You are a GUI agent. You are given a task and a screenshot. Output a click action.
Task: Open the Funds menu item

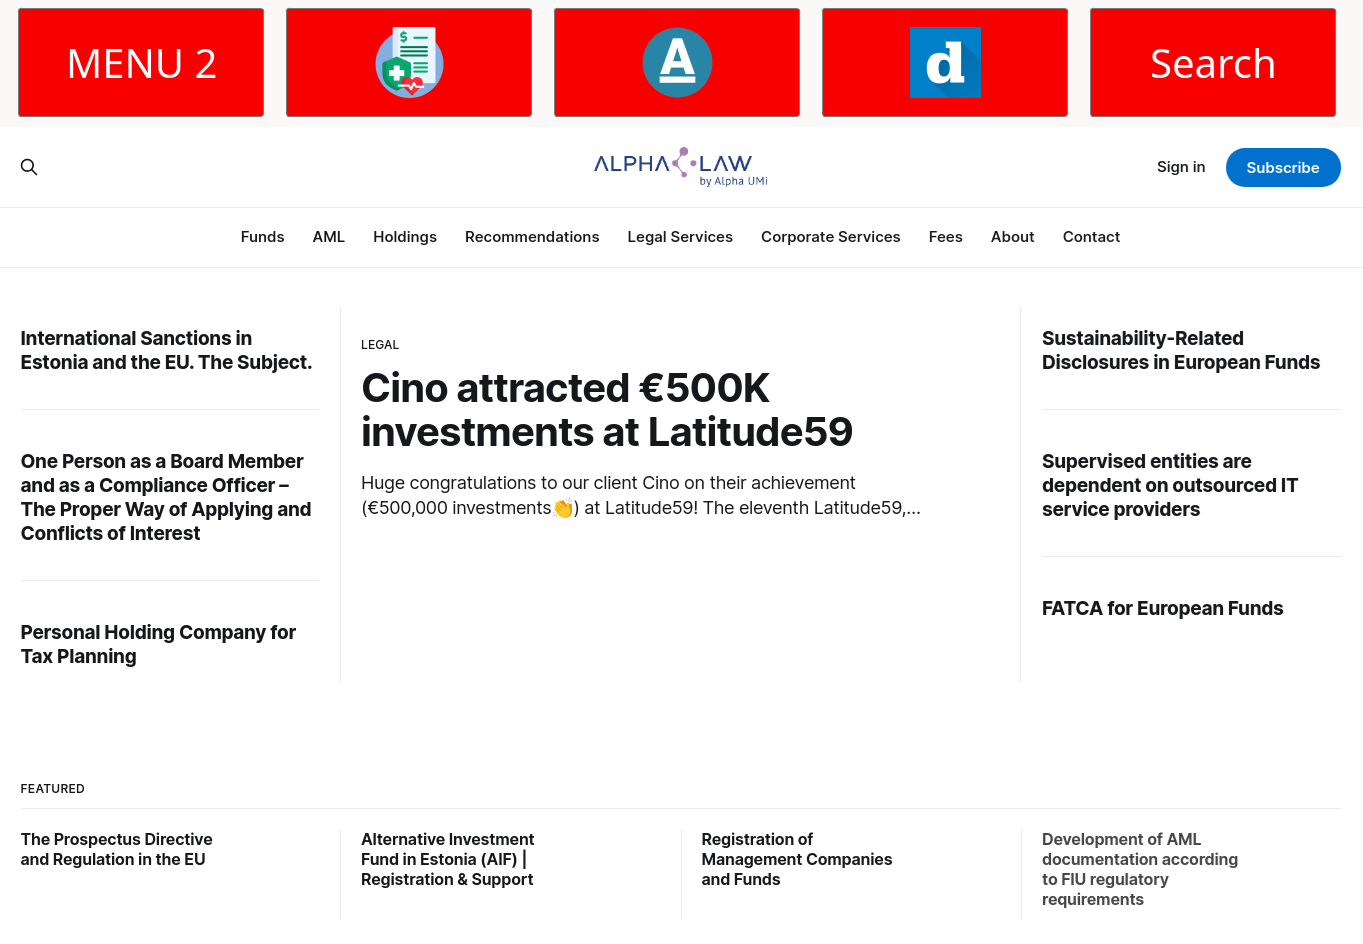[x=262, y=237]
